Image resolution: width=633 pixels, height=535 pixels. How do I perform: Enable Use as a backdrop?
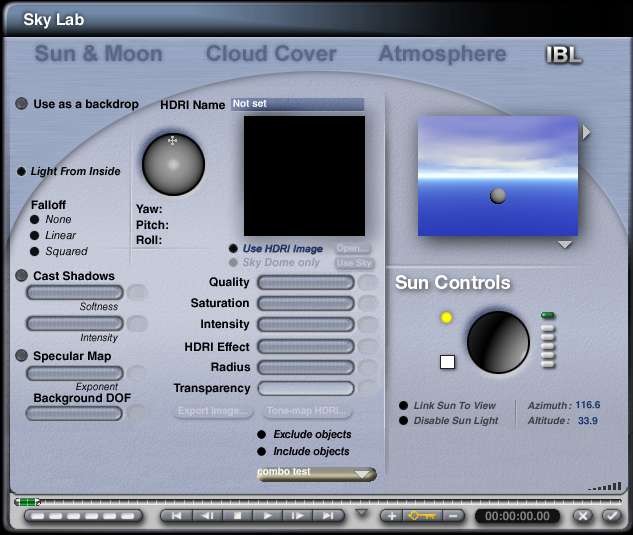coord(22,104)
